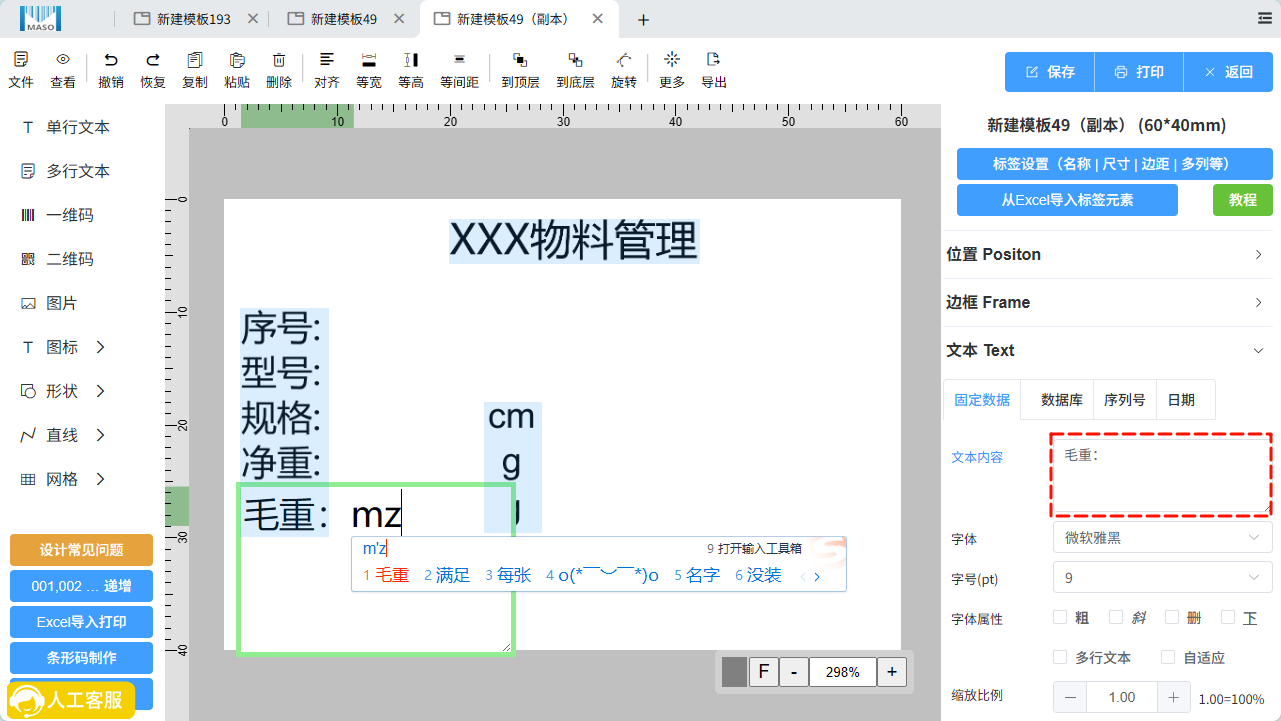Viewport: 1281px width, 721px height.
Task: Rotate element with 旋转 icon
Action: 624,60
